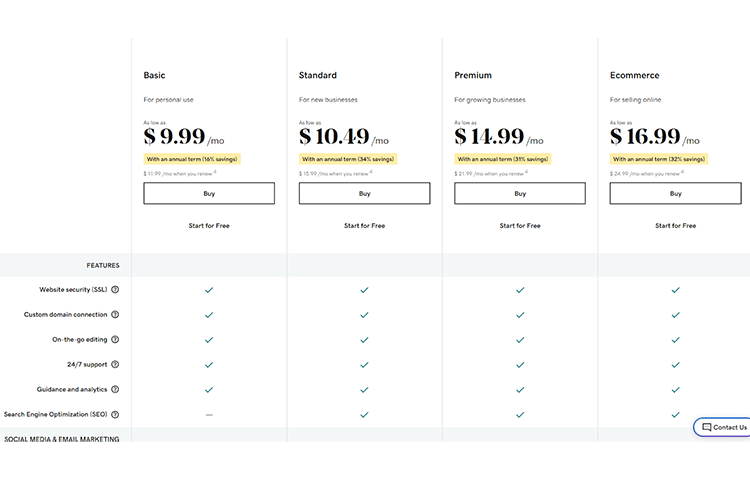The width and height of the screenshot is (750, 480).
Task: Purchase the Ecommerce plan with Buy
Action: (675, 193)
